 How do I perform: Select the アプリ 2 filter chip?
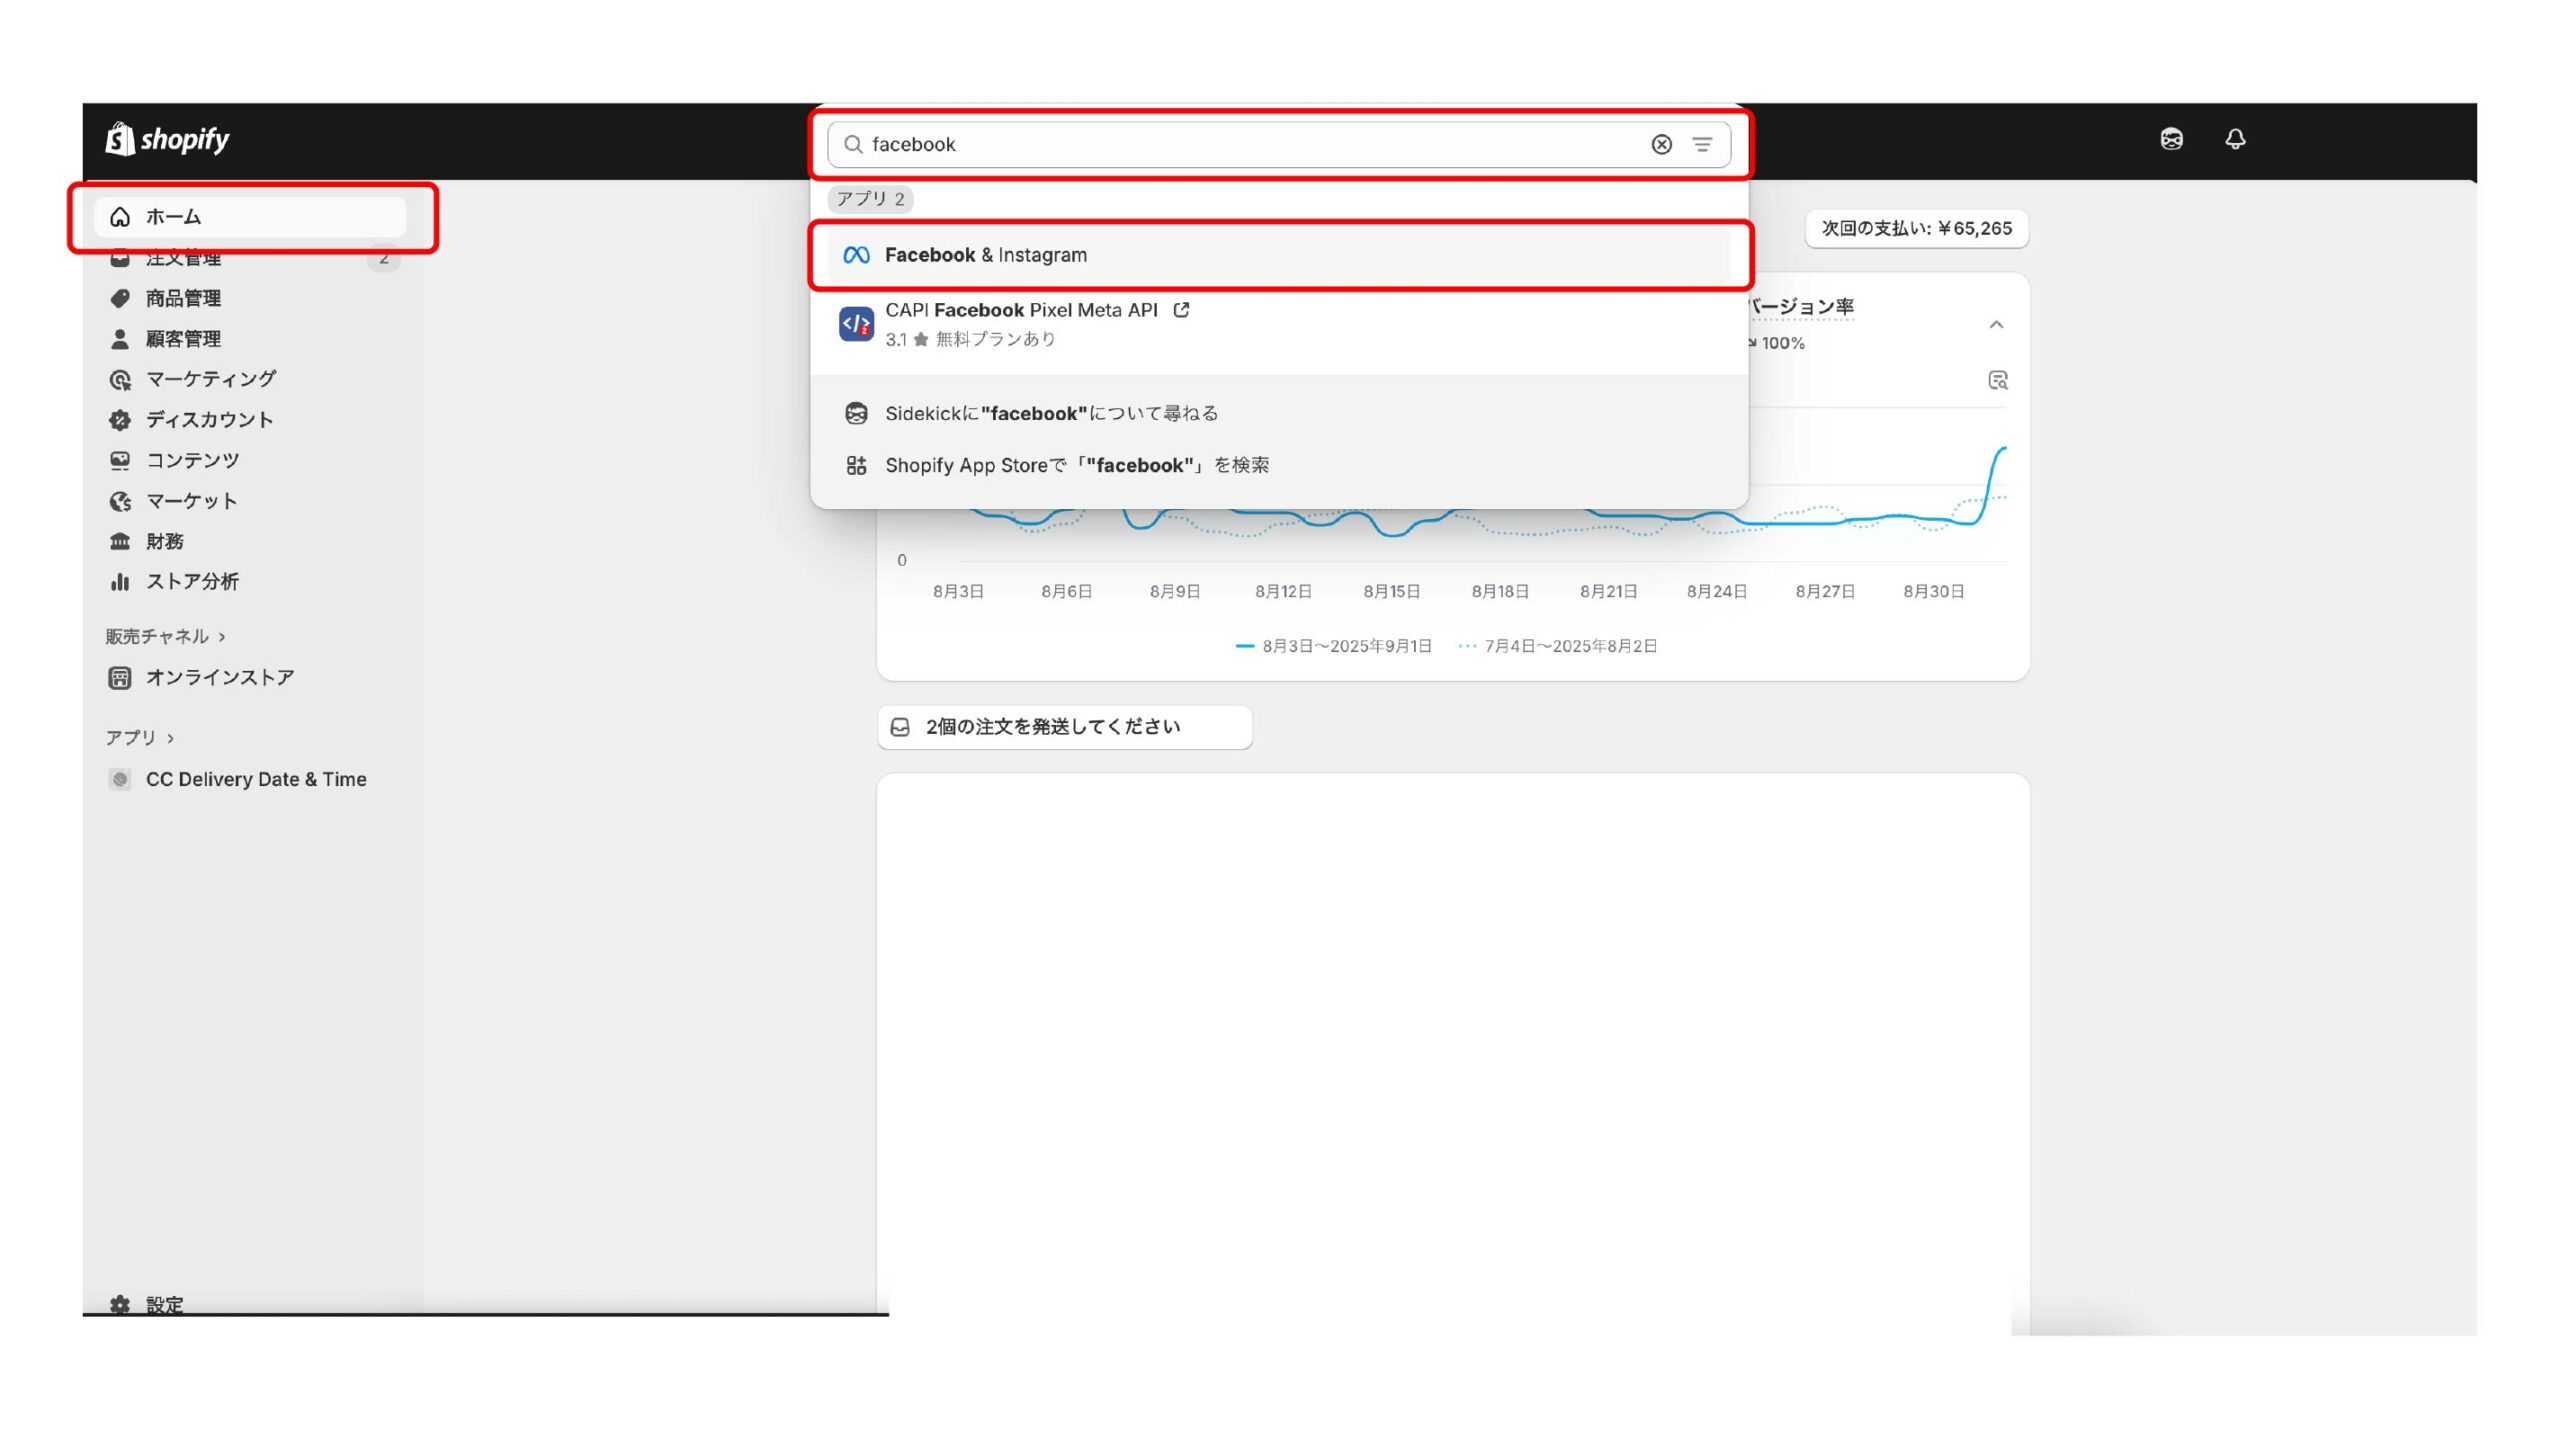870,199
